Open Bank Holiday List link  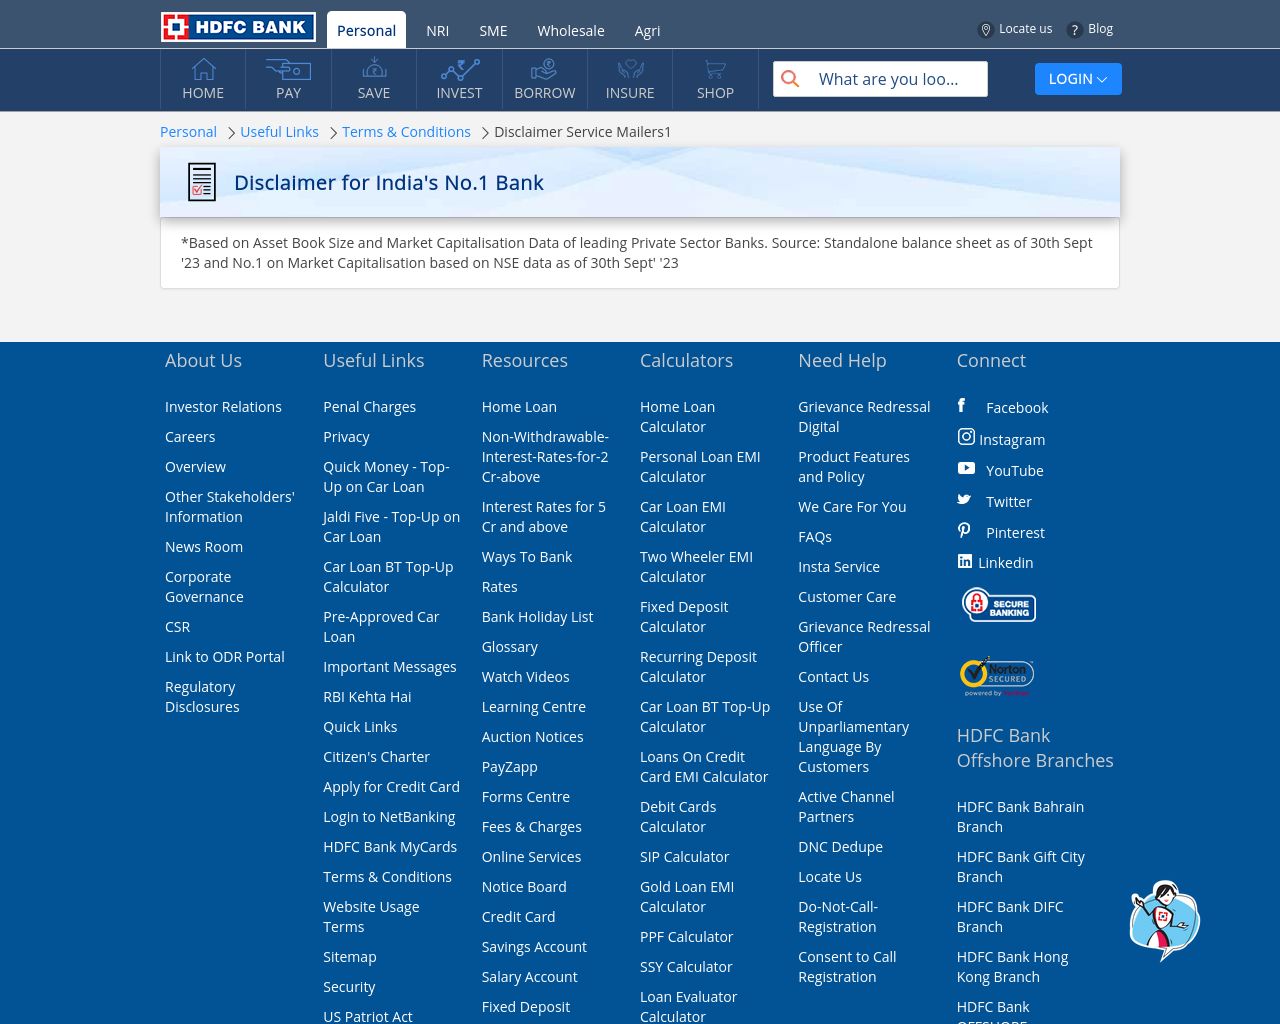[x=537, y=617]
